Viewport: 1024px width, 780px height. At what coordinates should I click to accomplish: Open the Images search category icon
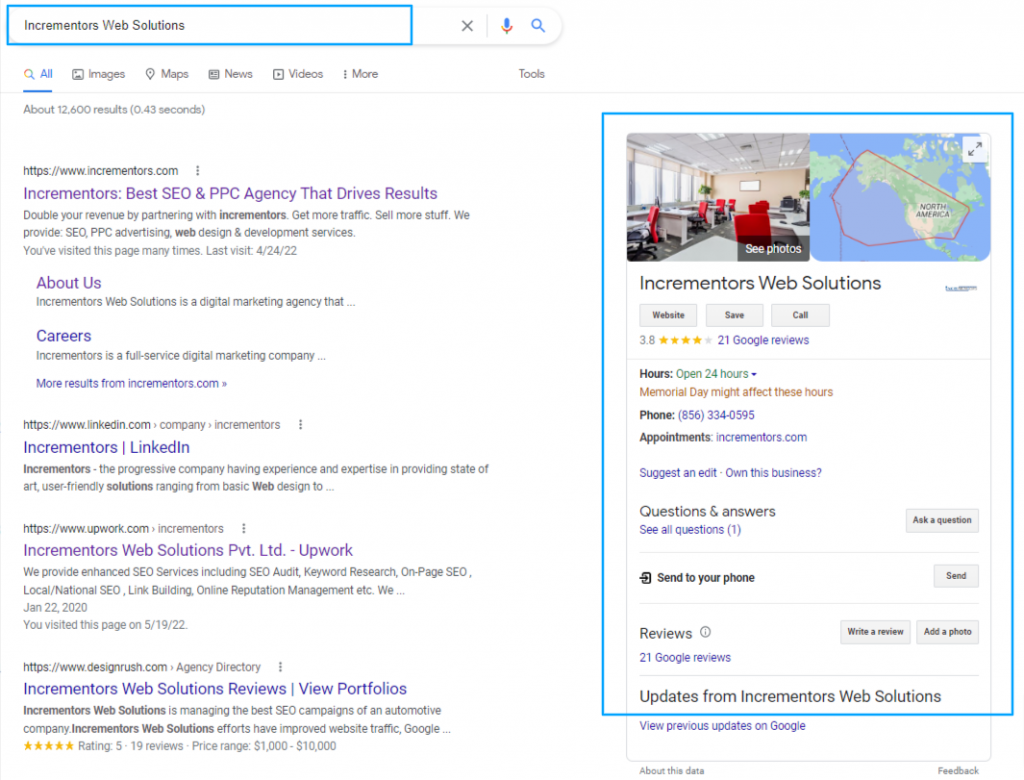pos(76,74)
